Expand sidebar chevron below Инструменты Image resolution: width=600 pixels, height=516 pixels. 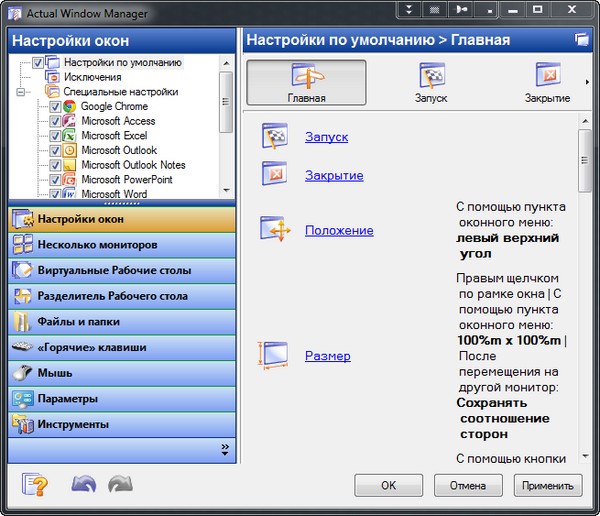(x=225, y=450)
